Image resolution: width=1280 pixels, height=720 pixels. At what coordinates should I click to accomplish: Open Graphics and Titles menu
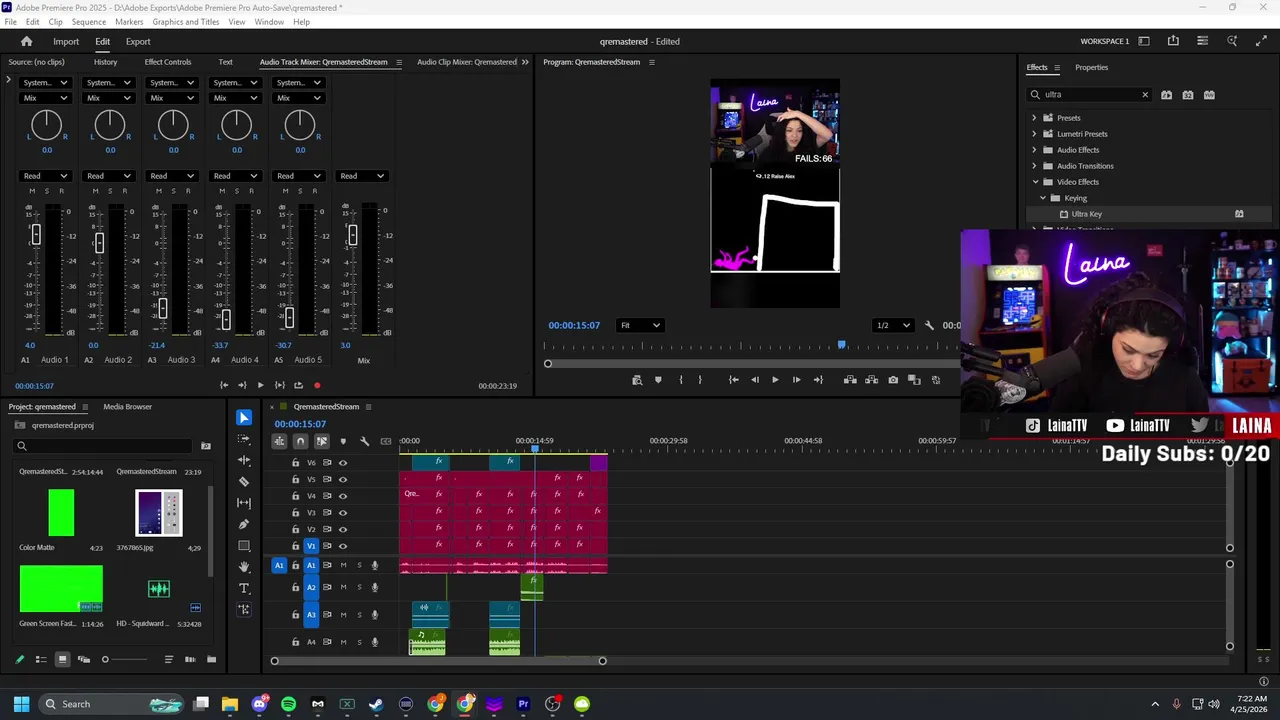(186, 21)
